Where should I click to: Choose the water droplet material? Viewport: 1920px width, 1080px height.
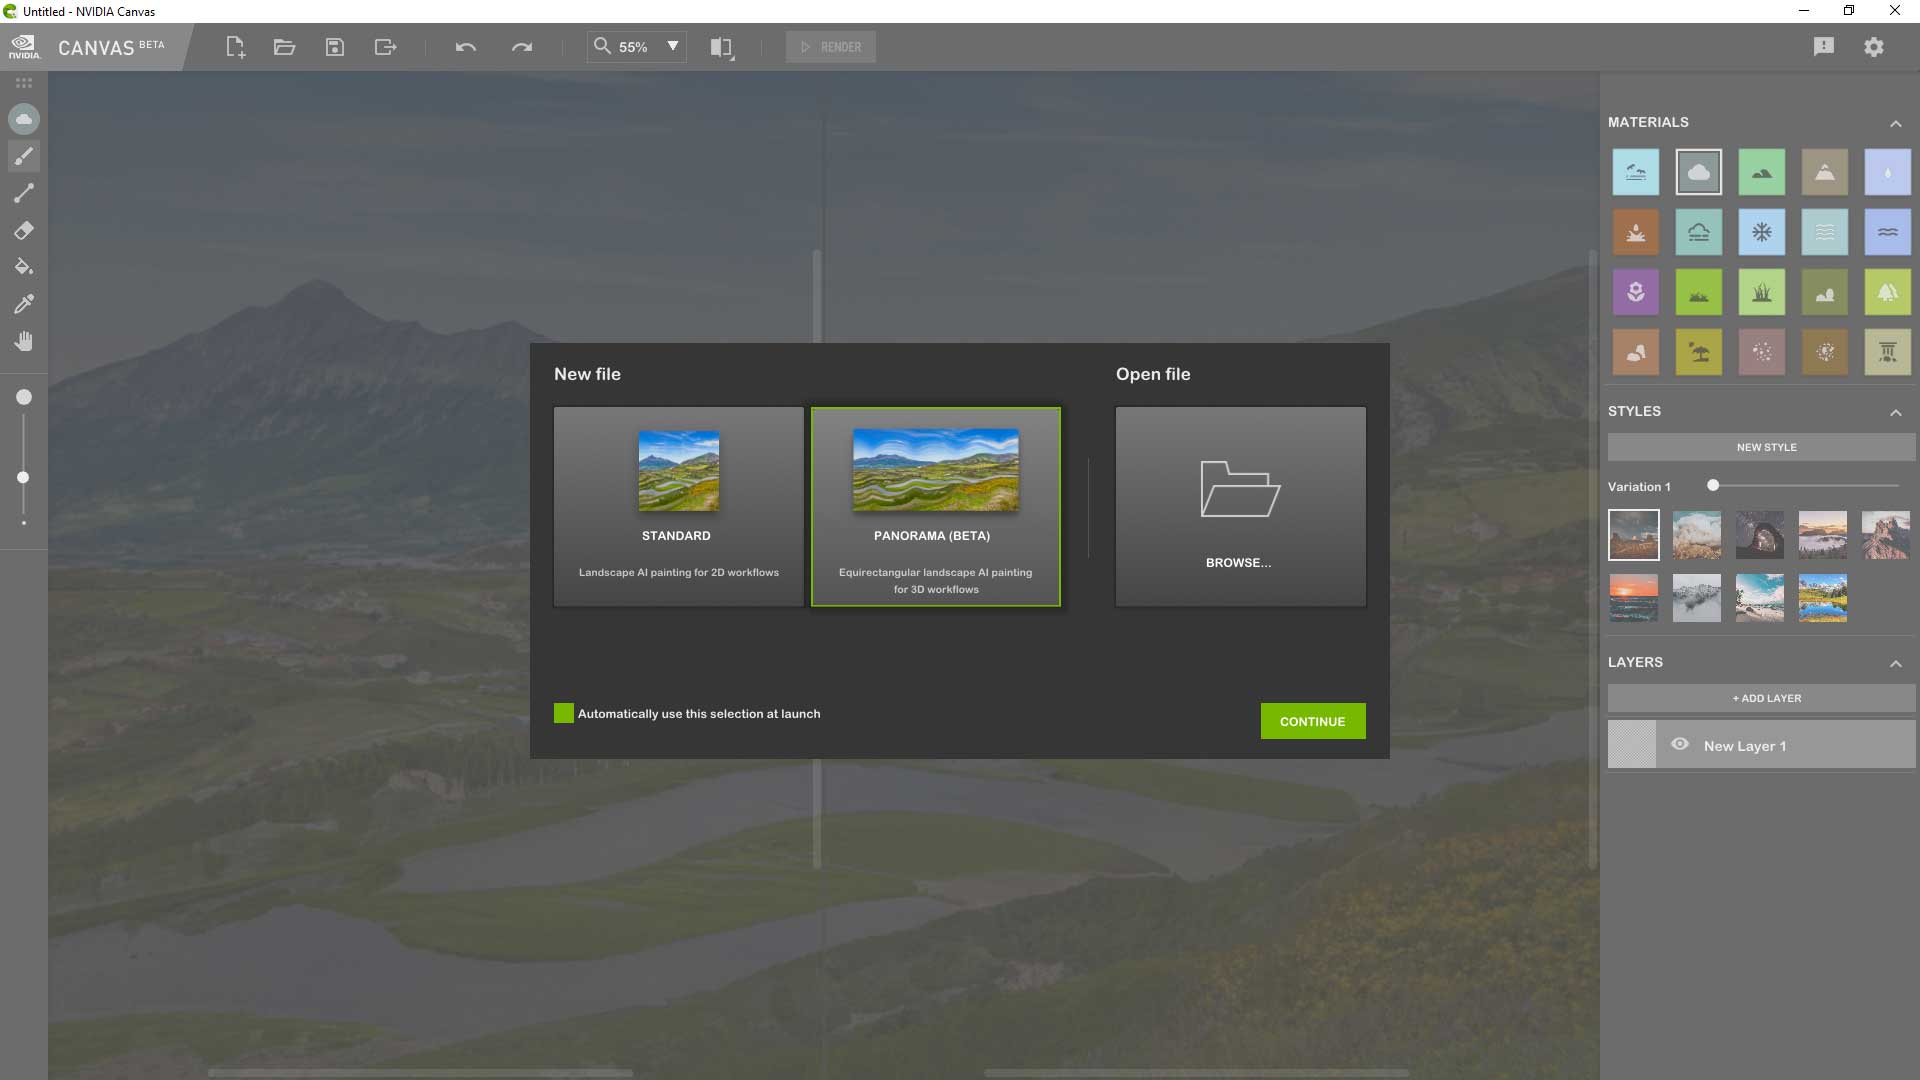[x=1888, y=172]
